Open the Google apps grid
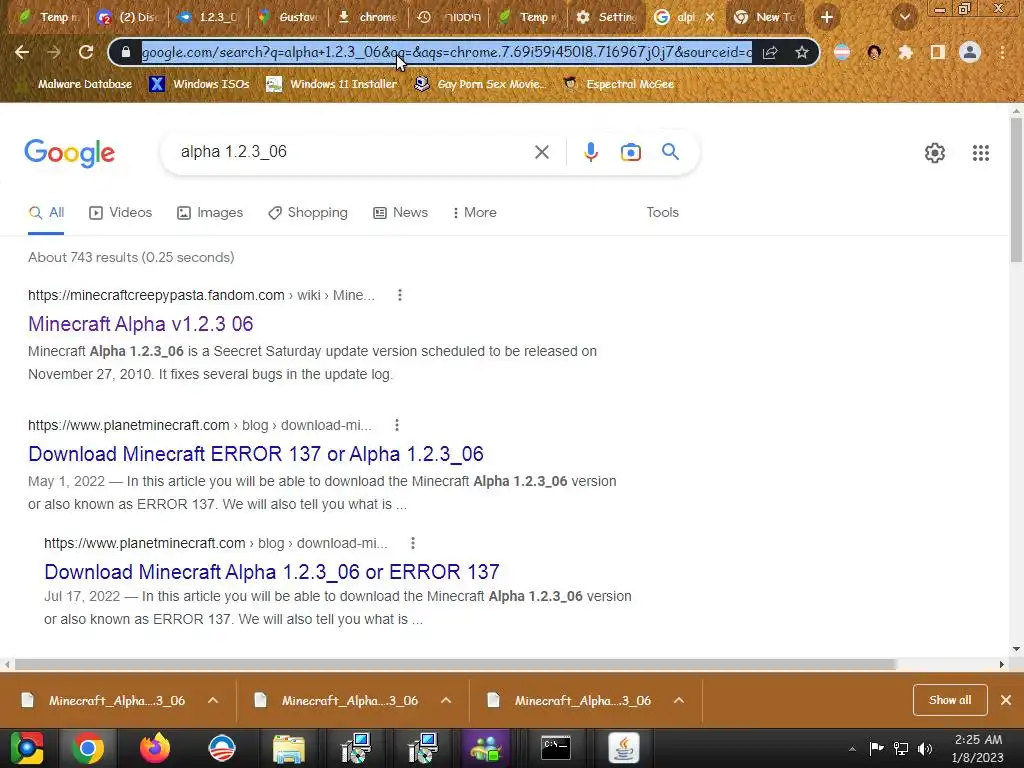Image resolution: width=1024 pixels, height=768 pixels. (x=980, y=153)
